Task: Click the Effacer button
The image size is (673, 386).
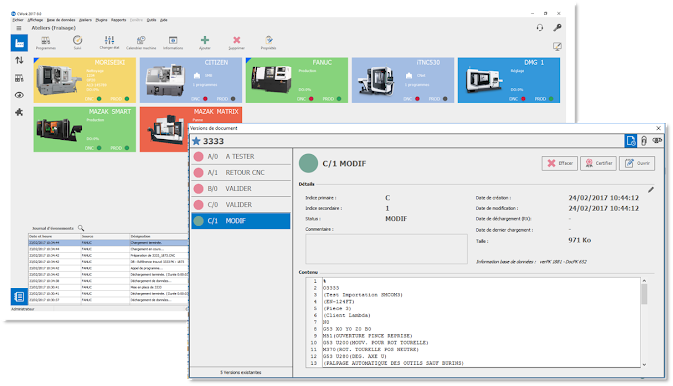Action: tap(560, 163)
